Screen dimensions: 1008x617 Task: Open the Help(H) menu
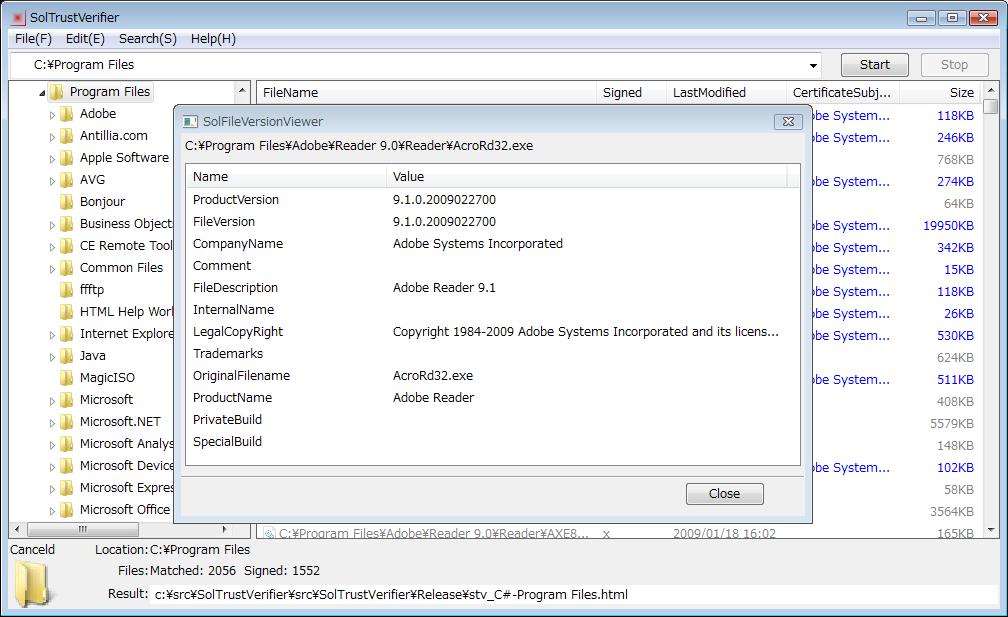click(213, 39)
